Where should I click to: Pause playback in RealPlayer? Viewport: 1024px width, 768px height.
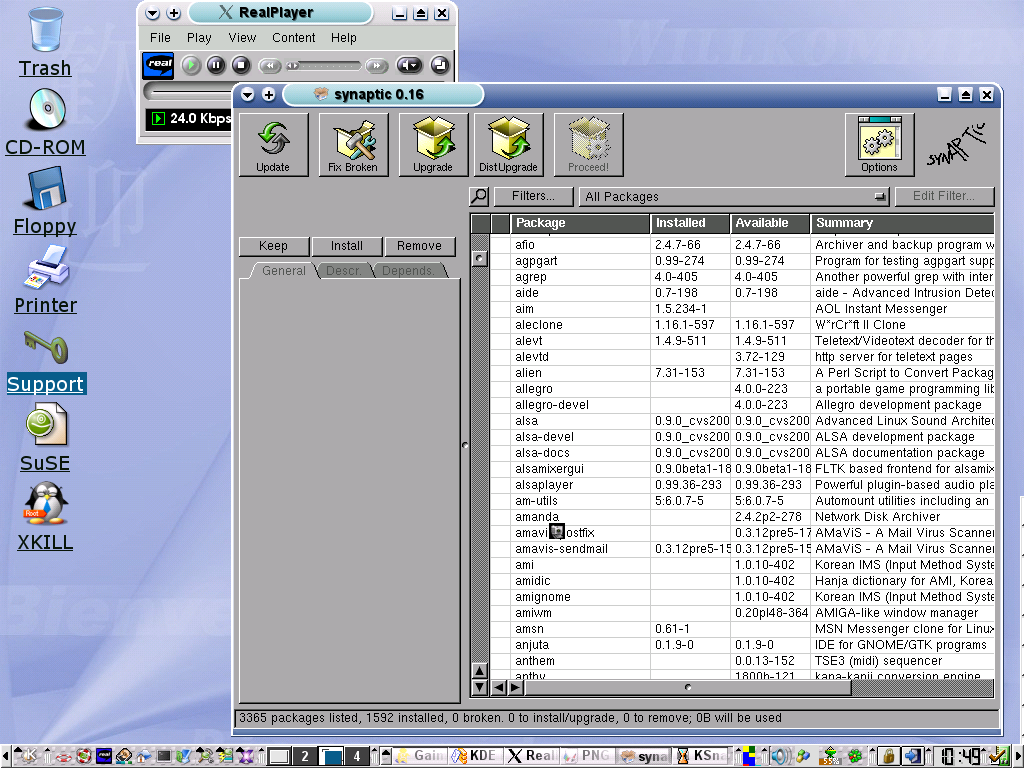(x=216, y=65)
